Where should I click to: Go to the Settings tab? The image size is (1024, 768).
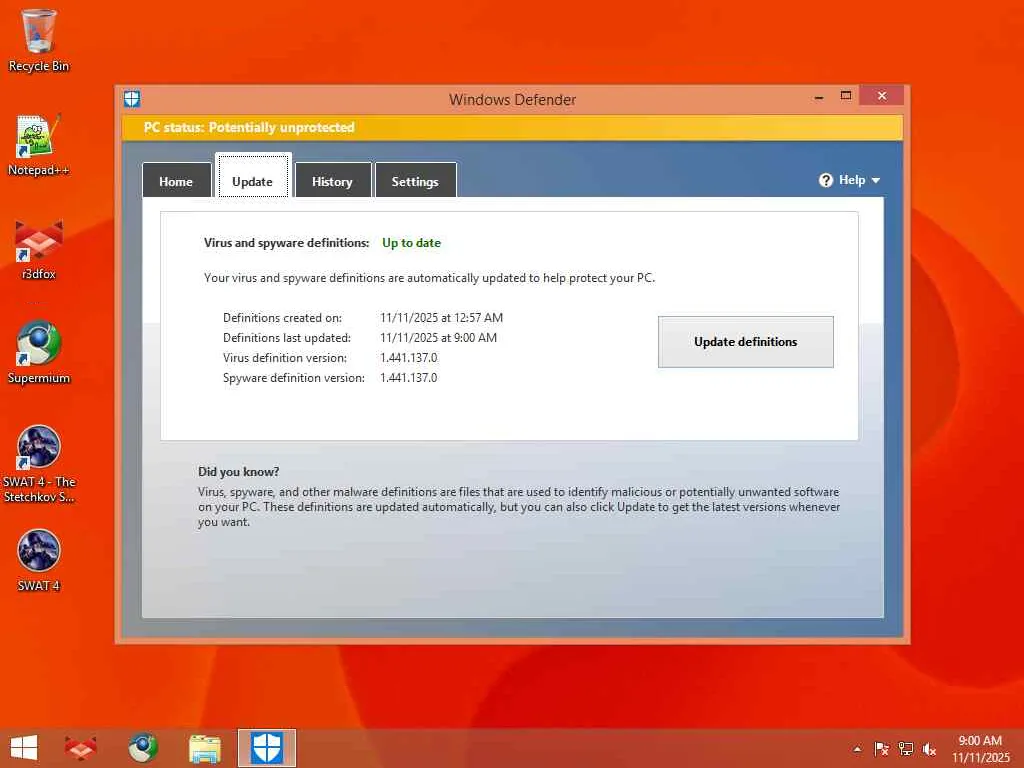(415, 181)
